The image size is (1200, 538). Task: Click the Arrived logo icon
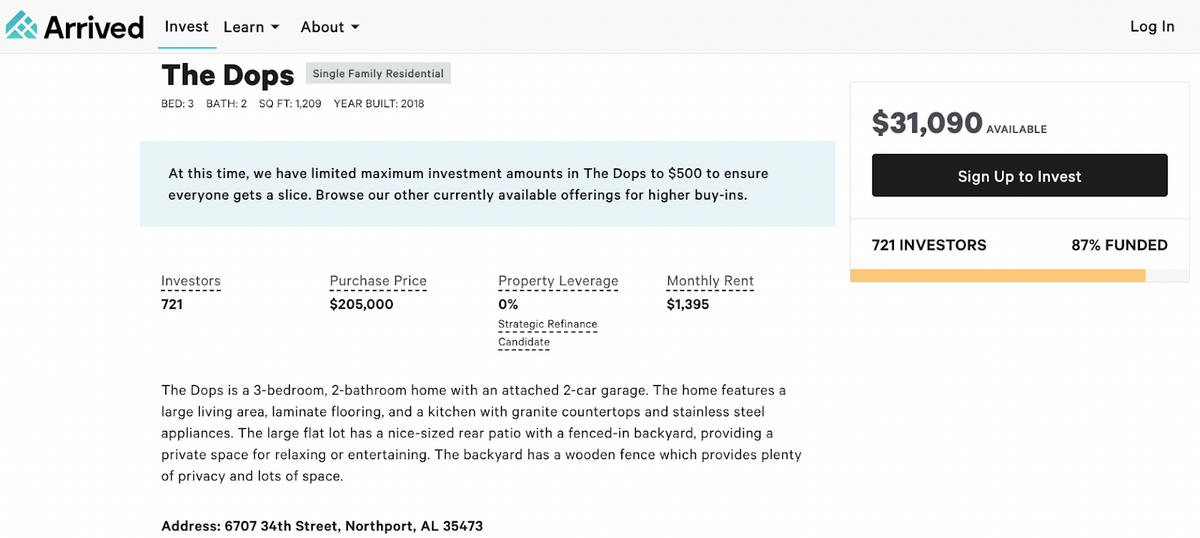[x=21, y=26]
